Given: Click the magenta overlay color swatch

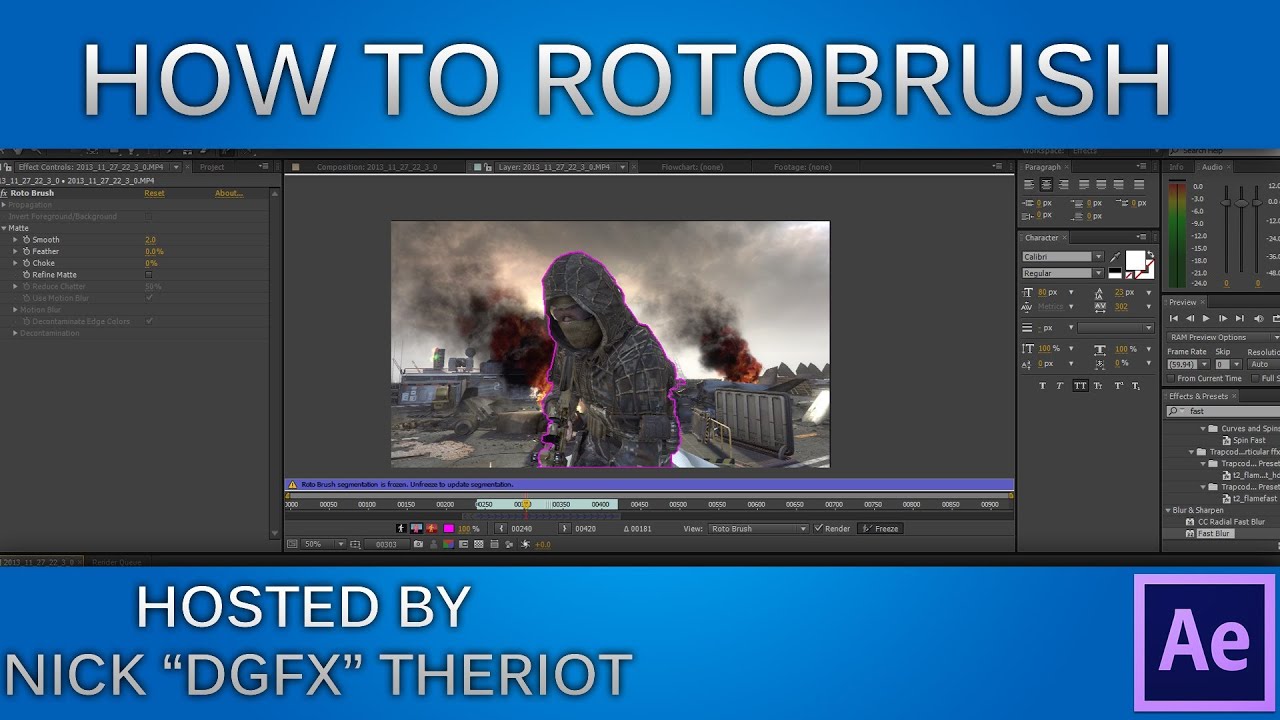Looking at the screenshot, I should [449, 528].
